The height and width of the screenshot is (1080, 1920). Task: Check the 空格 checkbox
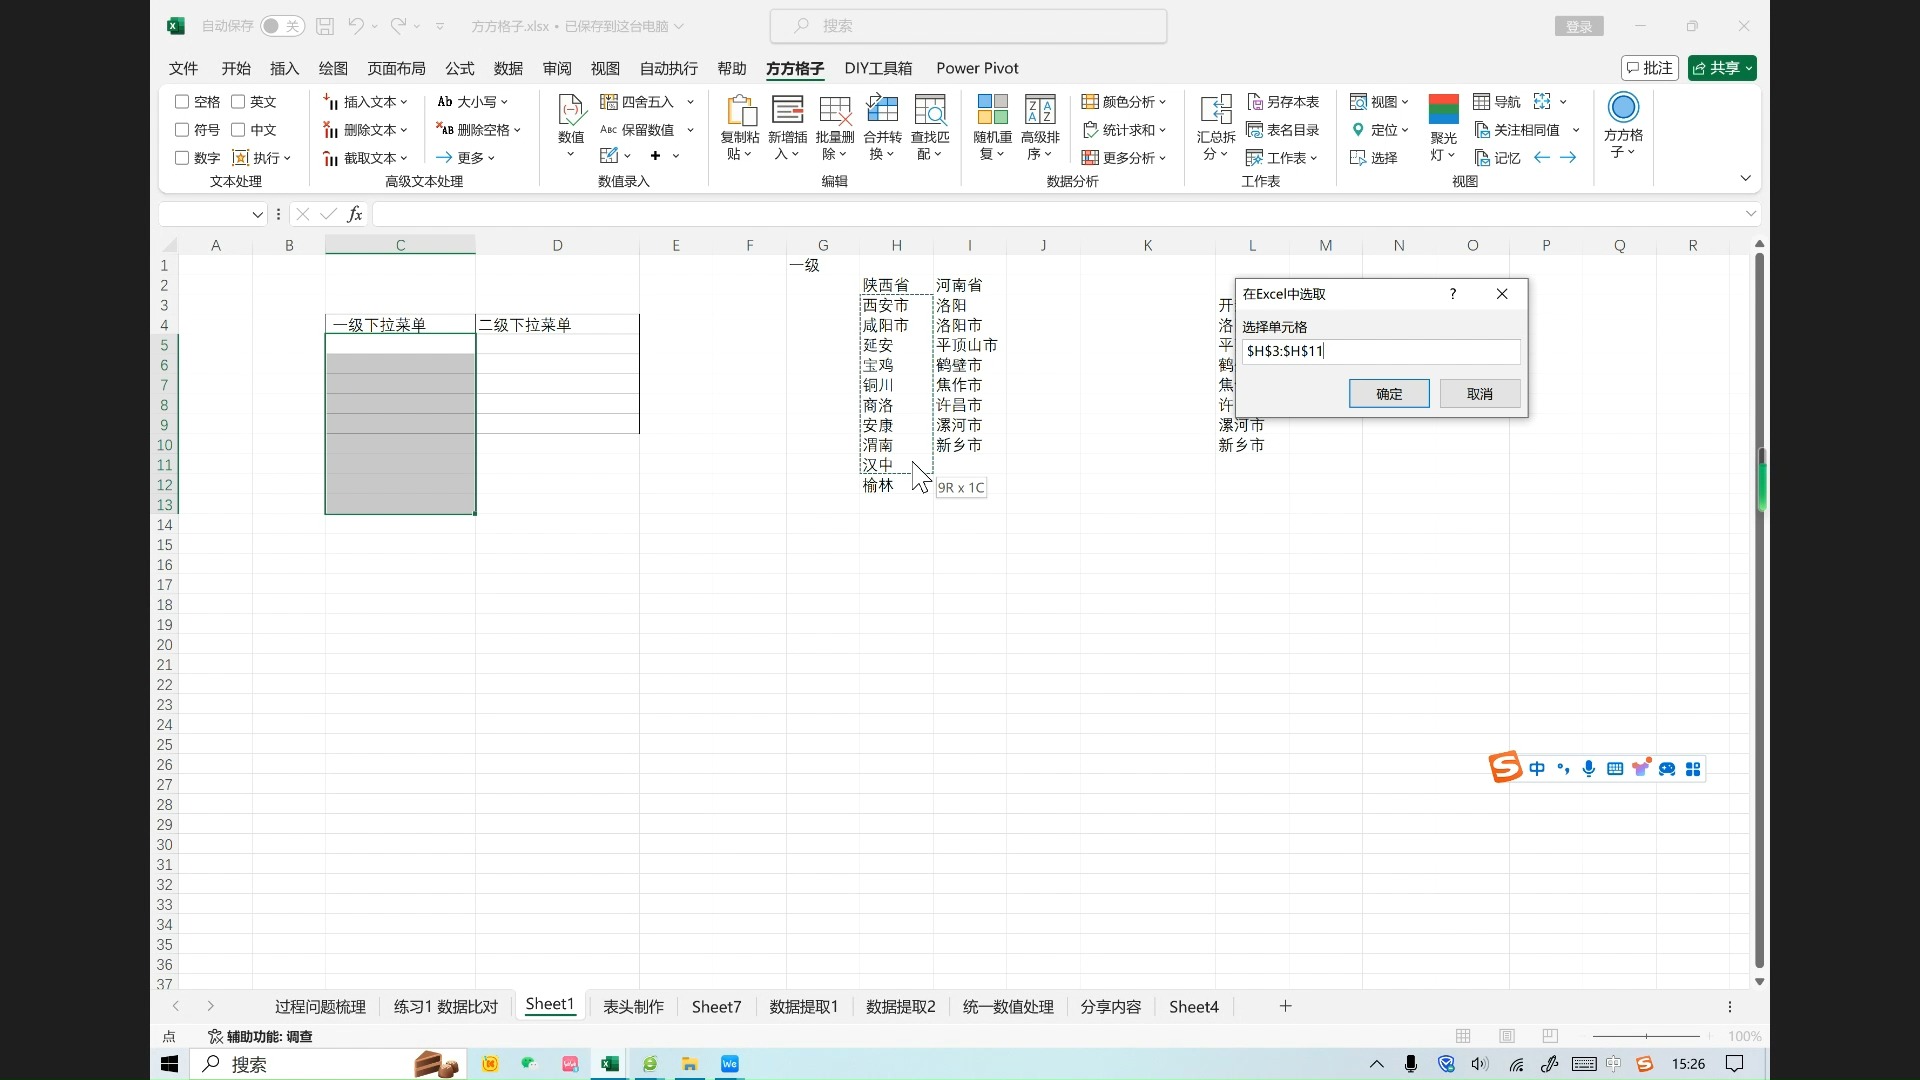(182, 102)
